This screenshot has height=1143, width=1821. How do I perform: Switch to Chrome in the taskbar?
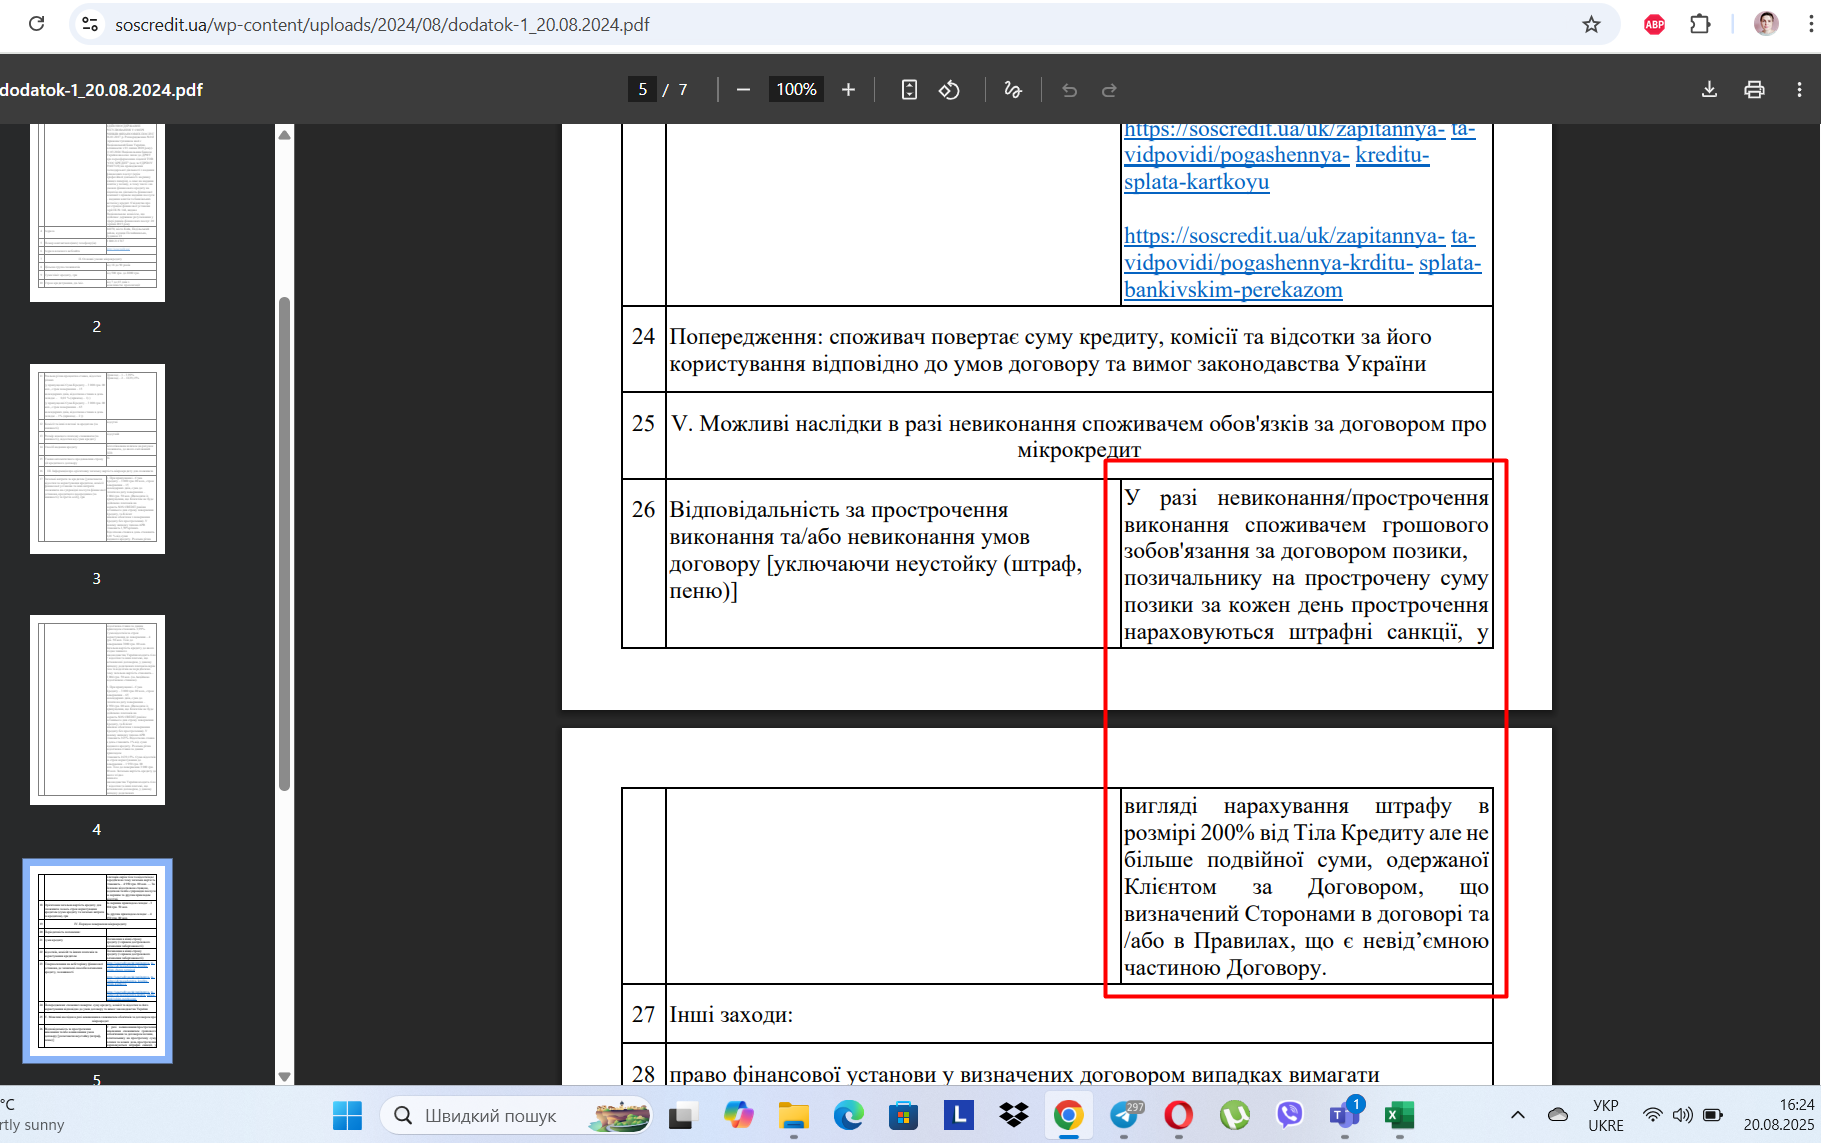pos(1069,1115)
